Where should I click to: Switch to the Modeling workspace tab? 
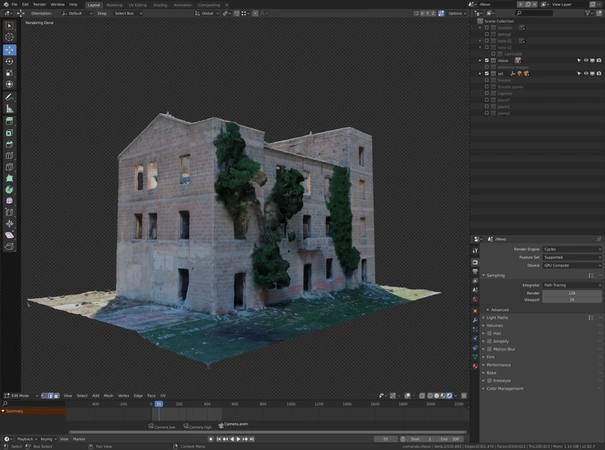(114, 5)
